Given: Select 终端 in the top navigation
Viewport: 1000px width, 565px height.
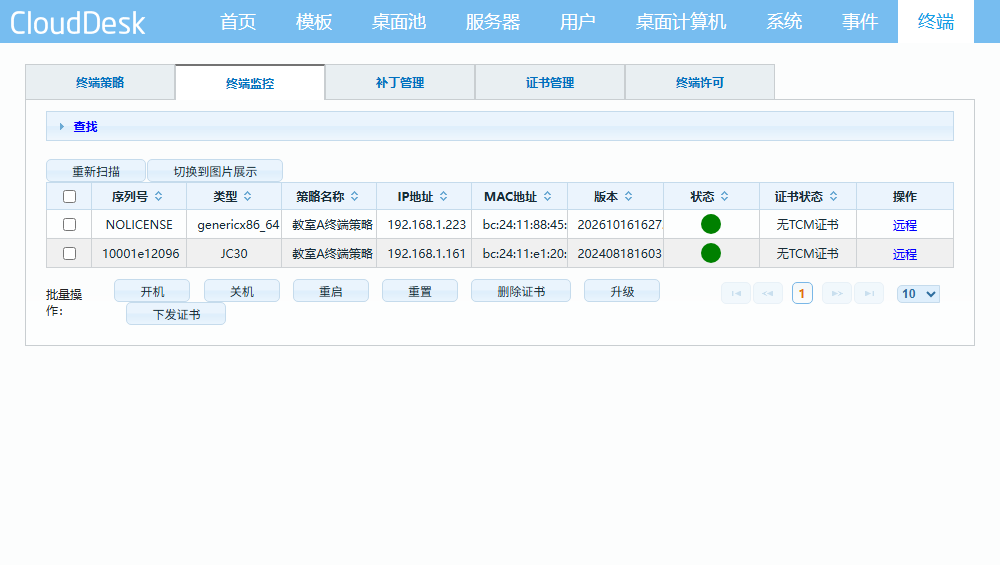Looking at the screenshot, I should pyautogui.click(x=936, y=22).
